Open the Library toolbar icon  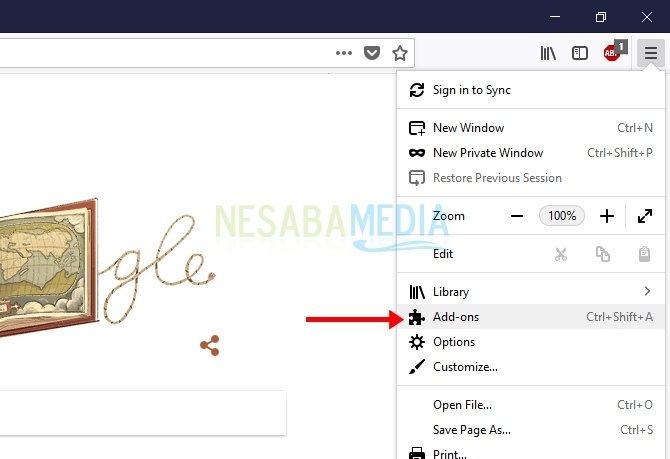(548, 53)
